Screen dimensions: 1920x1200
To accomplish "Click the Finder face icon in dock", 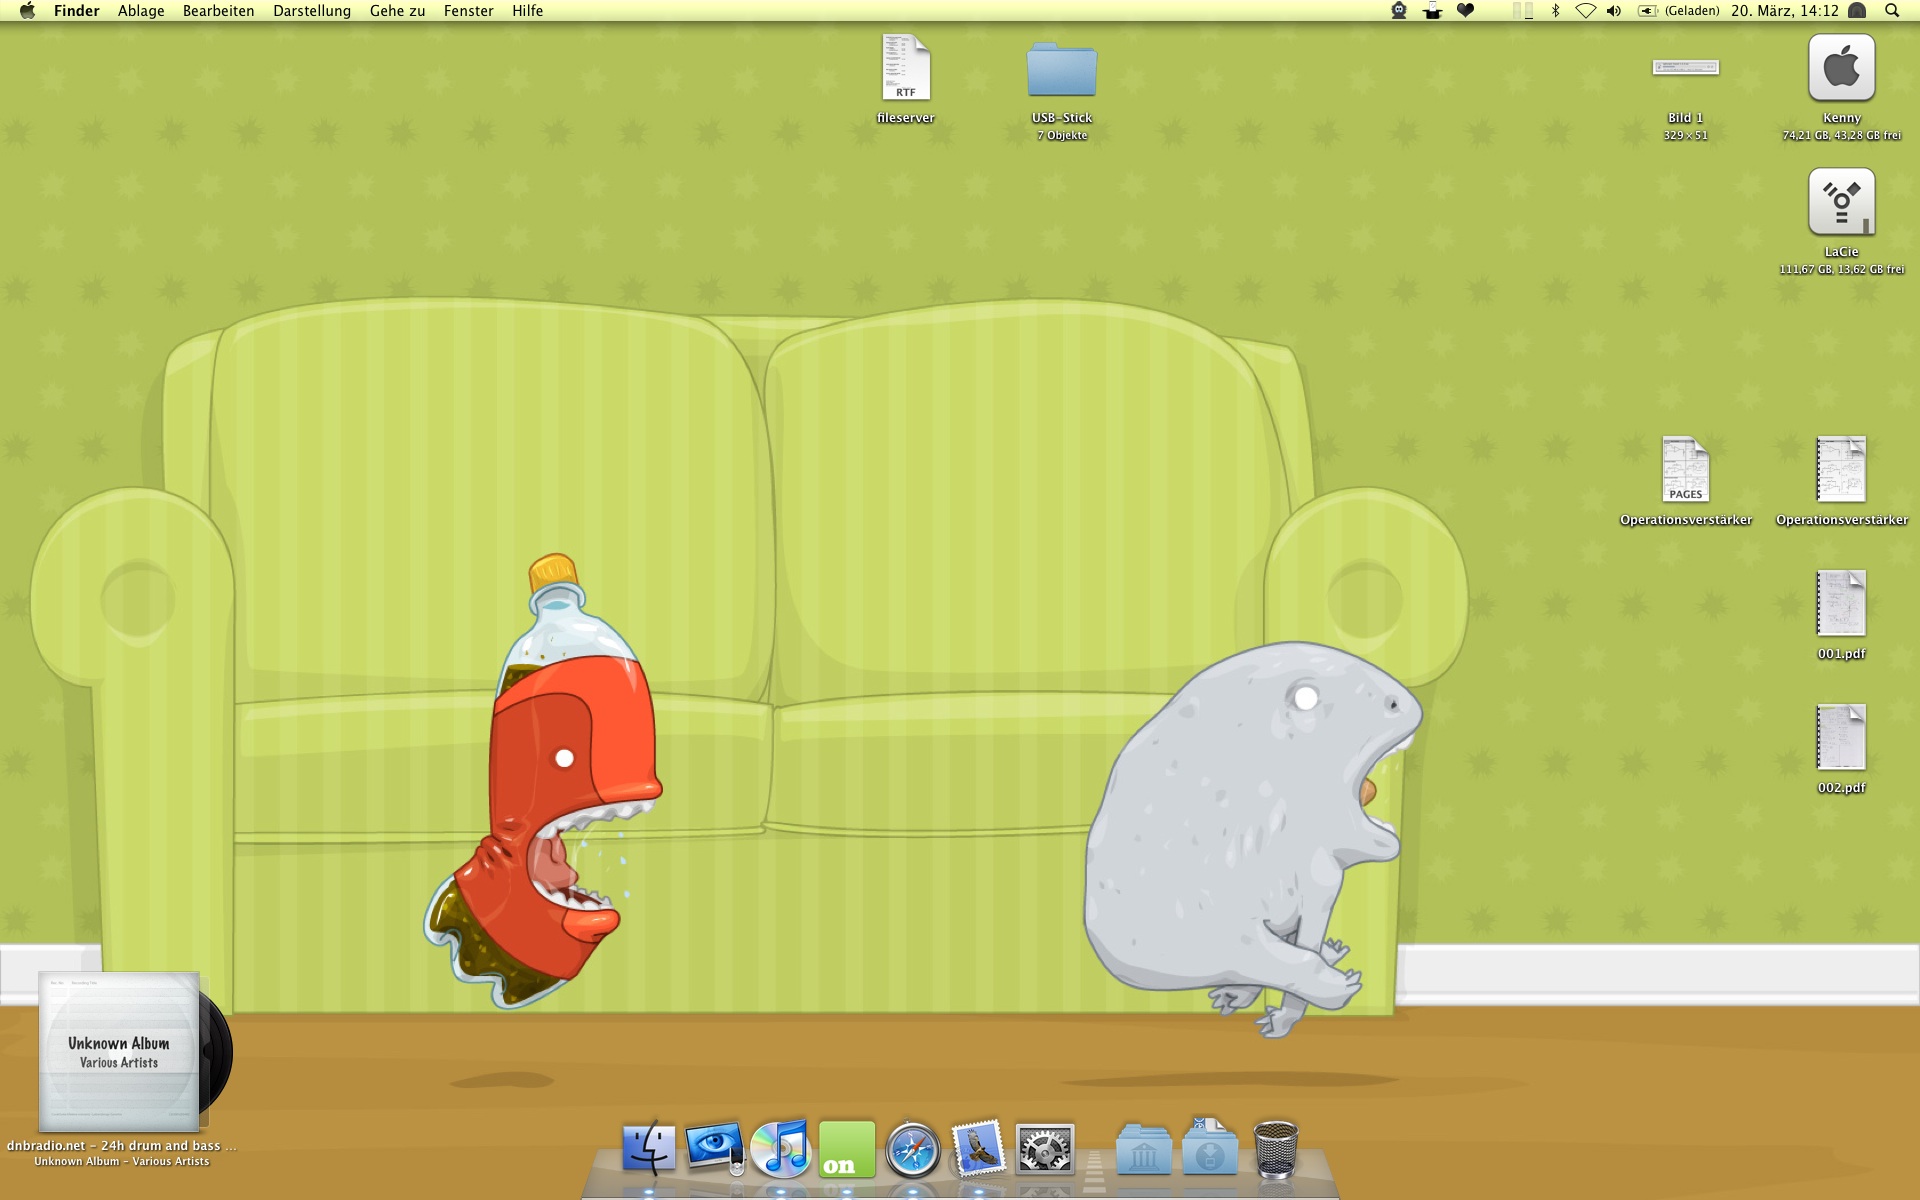I will [x=648, y=1148].
